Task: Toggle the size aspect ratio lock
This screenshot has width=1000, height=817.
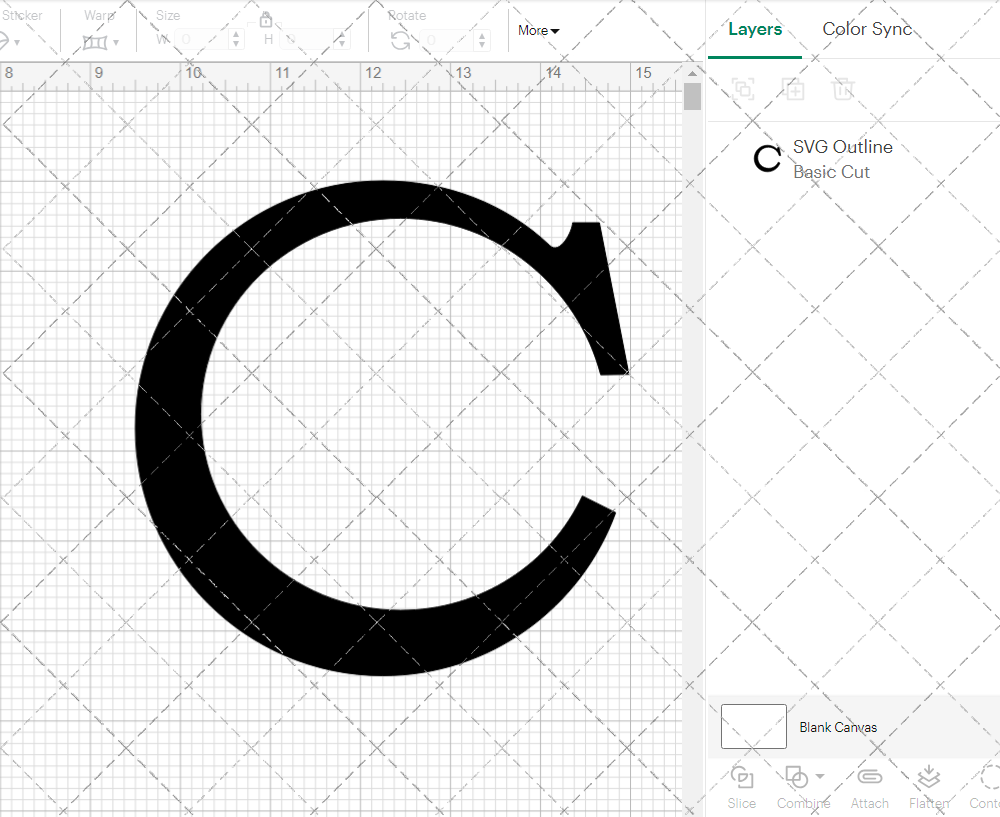Action: click(x=266, y=19)
